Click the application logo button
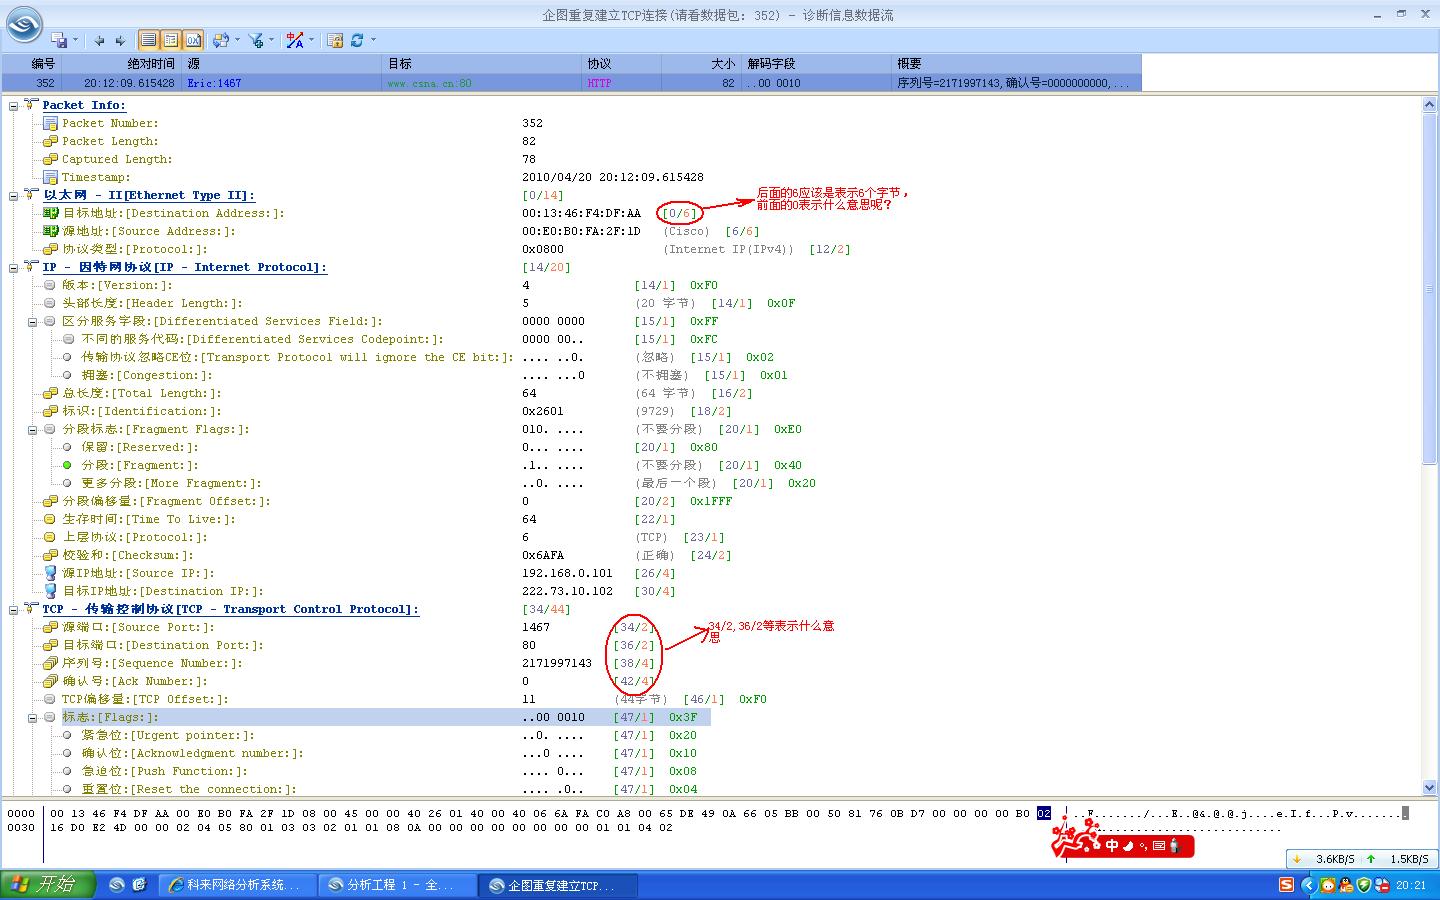1440x900 pixels. coord(24,25)
